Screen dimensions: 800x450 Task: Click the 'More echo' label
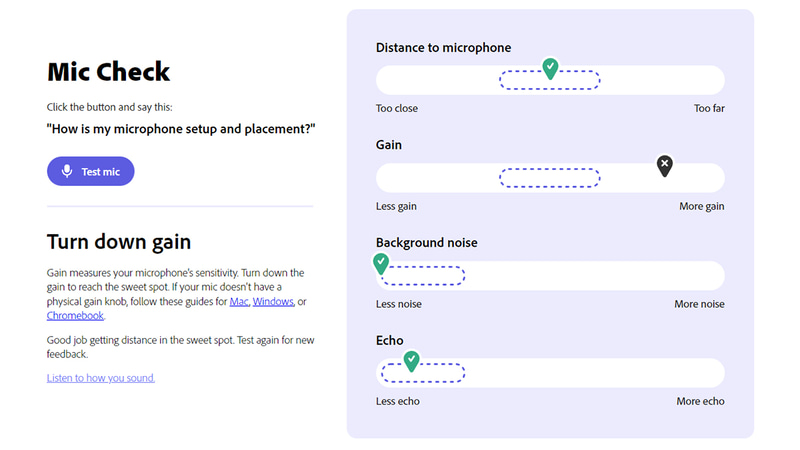coord(700,401)
